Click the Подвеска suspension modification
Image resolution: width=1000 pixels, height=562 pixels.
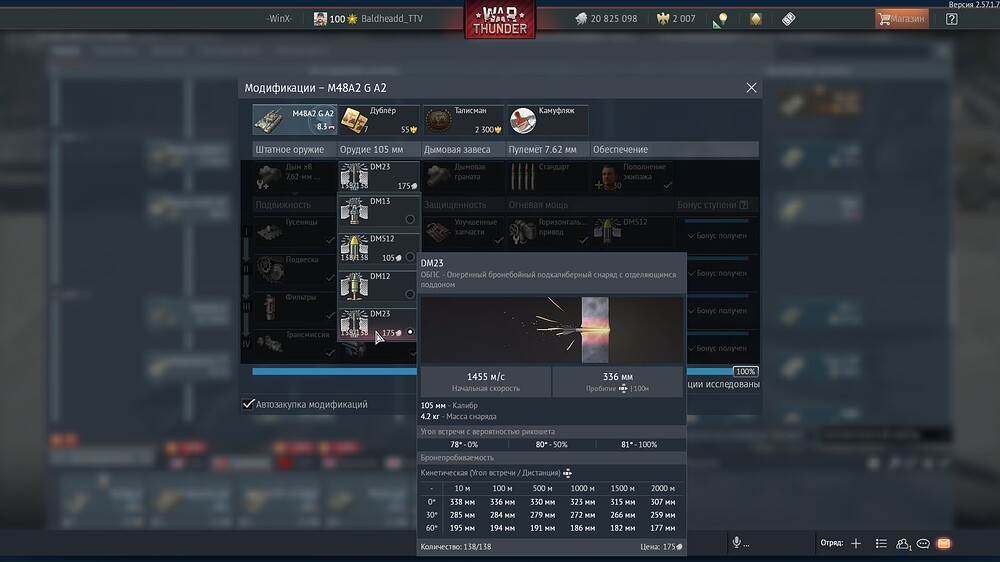294,269
